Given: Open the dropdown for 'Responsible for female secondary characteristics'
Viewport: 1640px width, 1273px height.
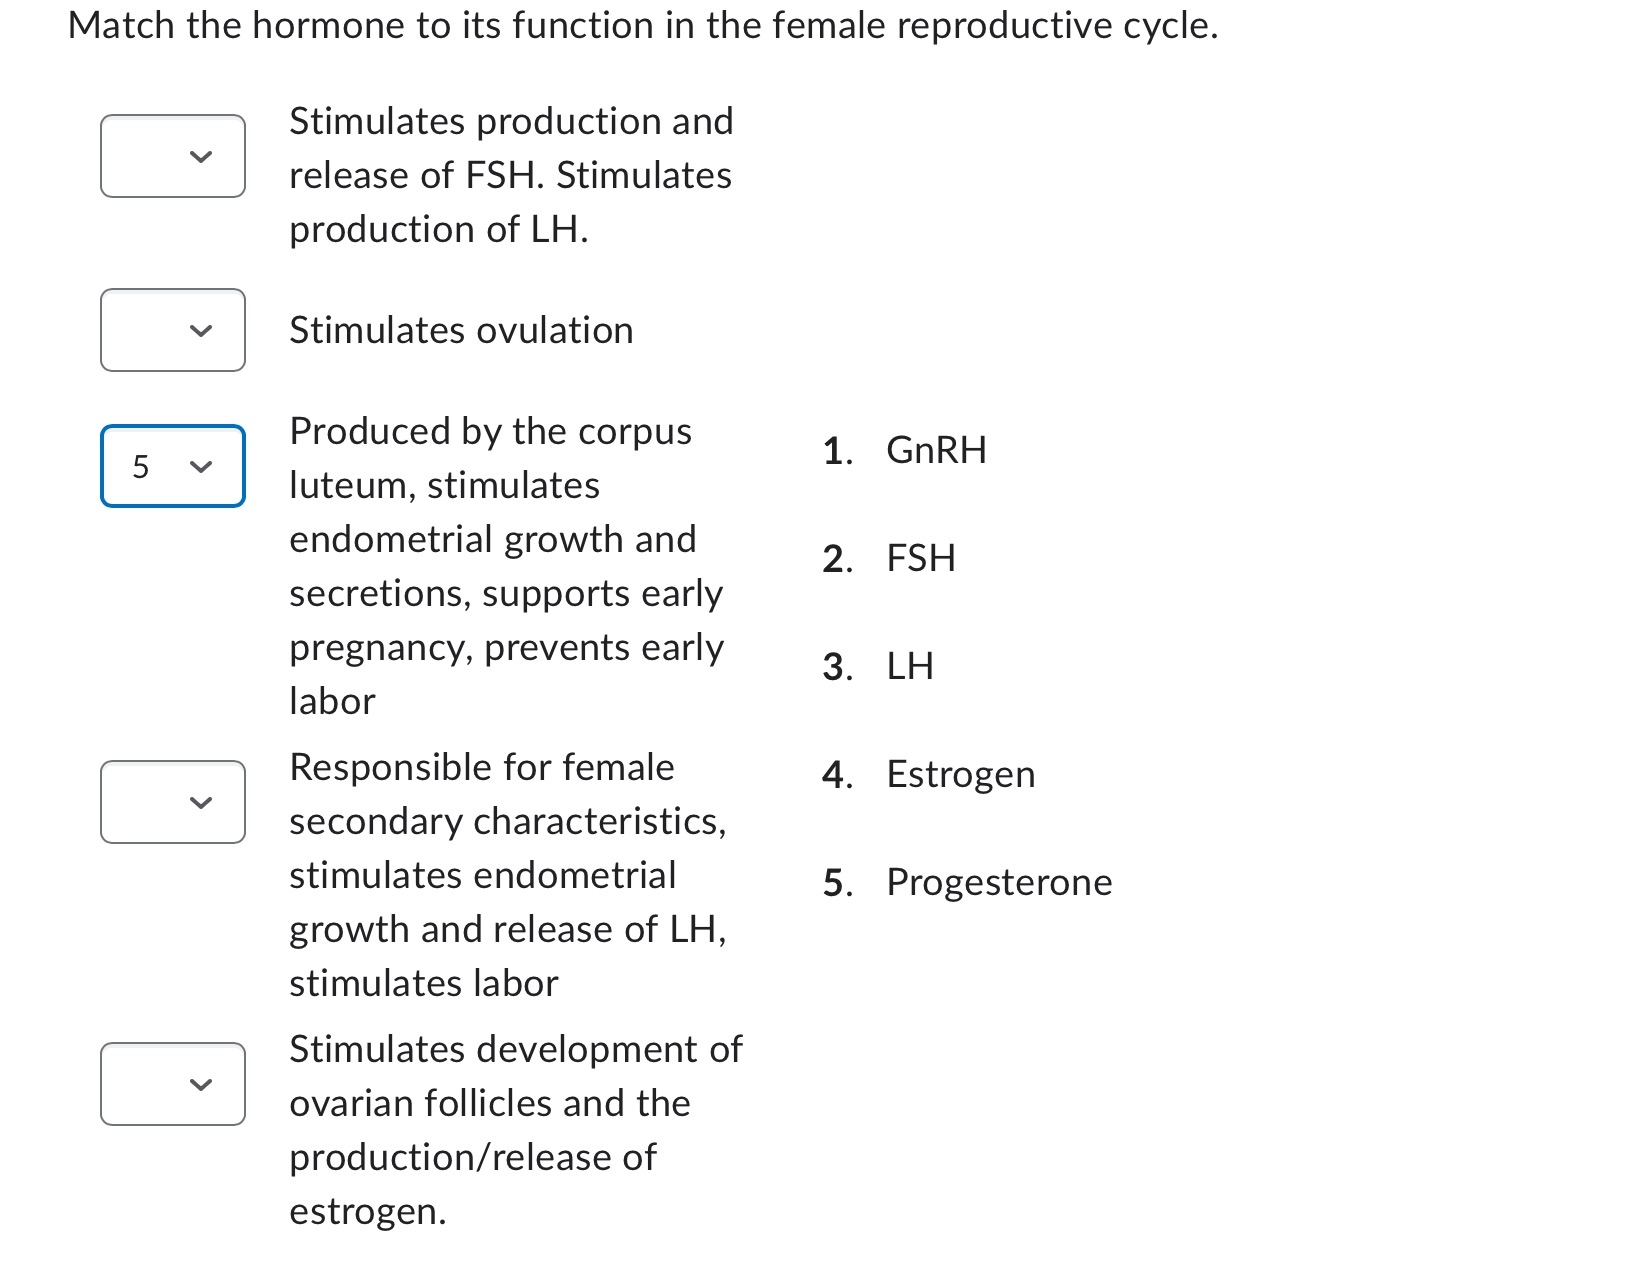Looking at the screenshot, I should [x=172, y=800].
